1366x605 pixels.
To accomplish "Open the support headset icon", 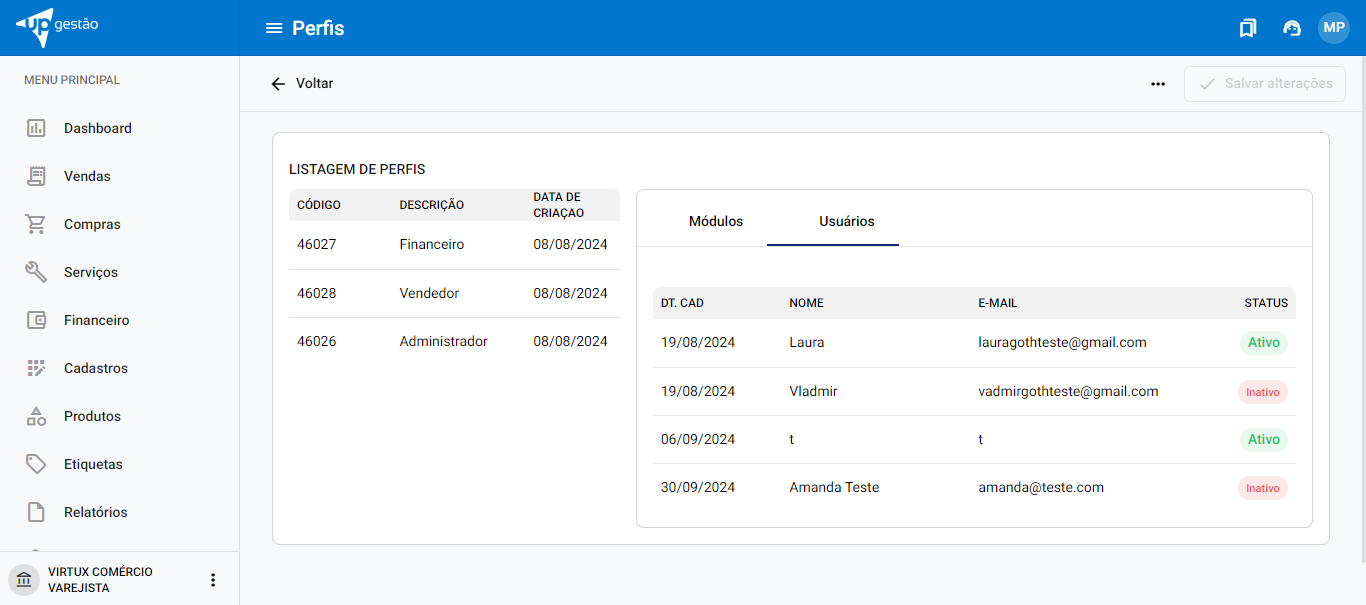I will pyautogui.click(x=1291, y=28).
